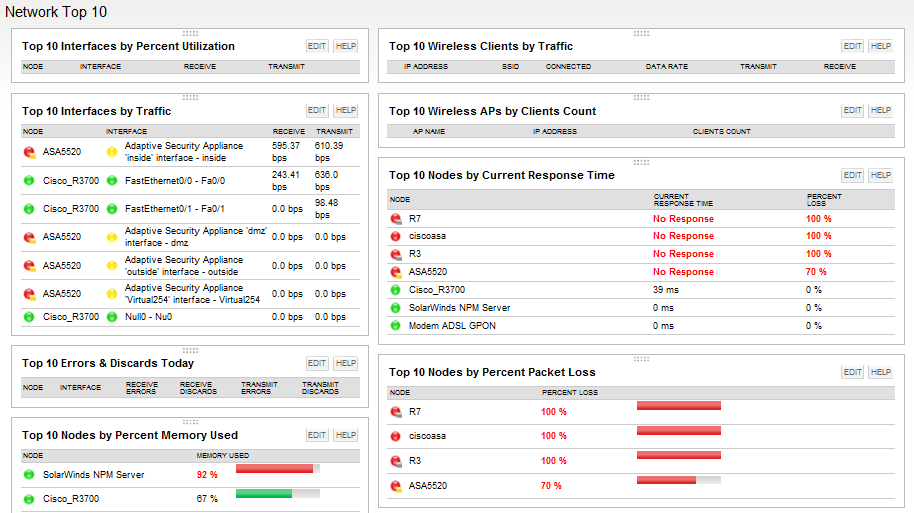Edit the Top 10 Errors & Discards Today panel
The height and width of the screenshot is (513, 914).
pyautogui.click(x=317, y=363)
